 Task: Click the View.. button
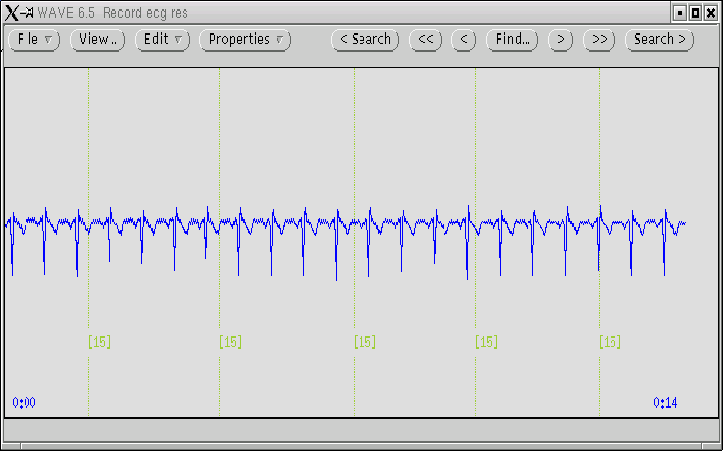point(97,40)
